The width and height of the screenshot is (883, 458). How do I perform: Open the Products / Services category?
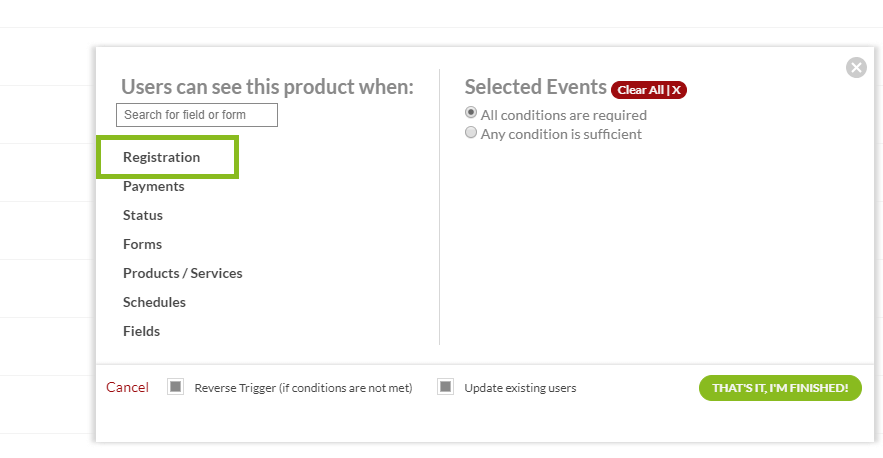183,274
